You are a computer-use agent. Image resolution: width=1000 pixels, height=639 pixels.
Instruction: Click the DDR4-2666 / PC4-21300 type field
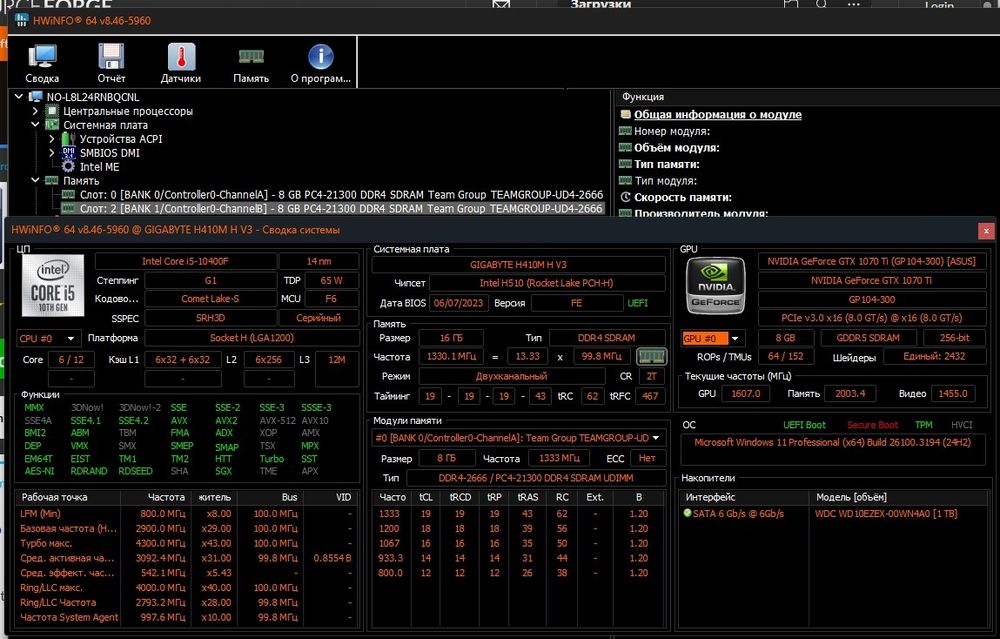pos(536,478)
